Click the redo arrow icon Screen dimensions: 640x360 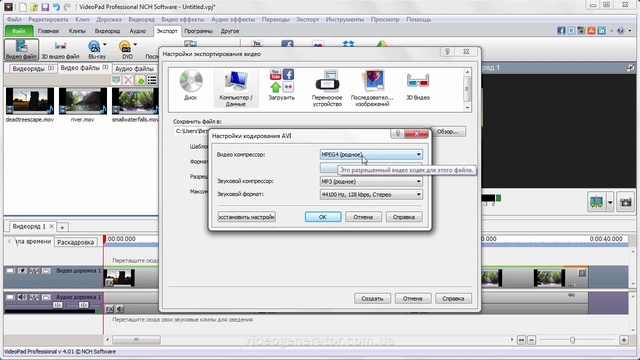tap(67, 7)
